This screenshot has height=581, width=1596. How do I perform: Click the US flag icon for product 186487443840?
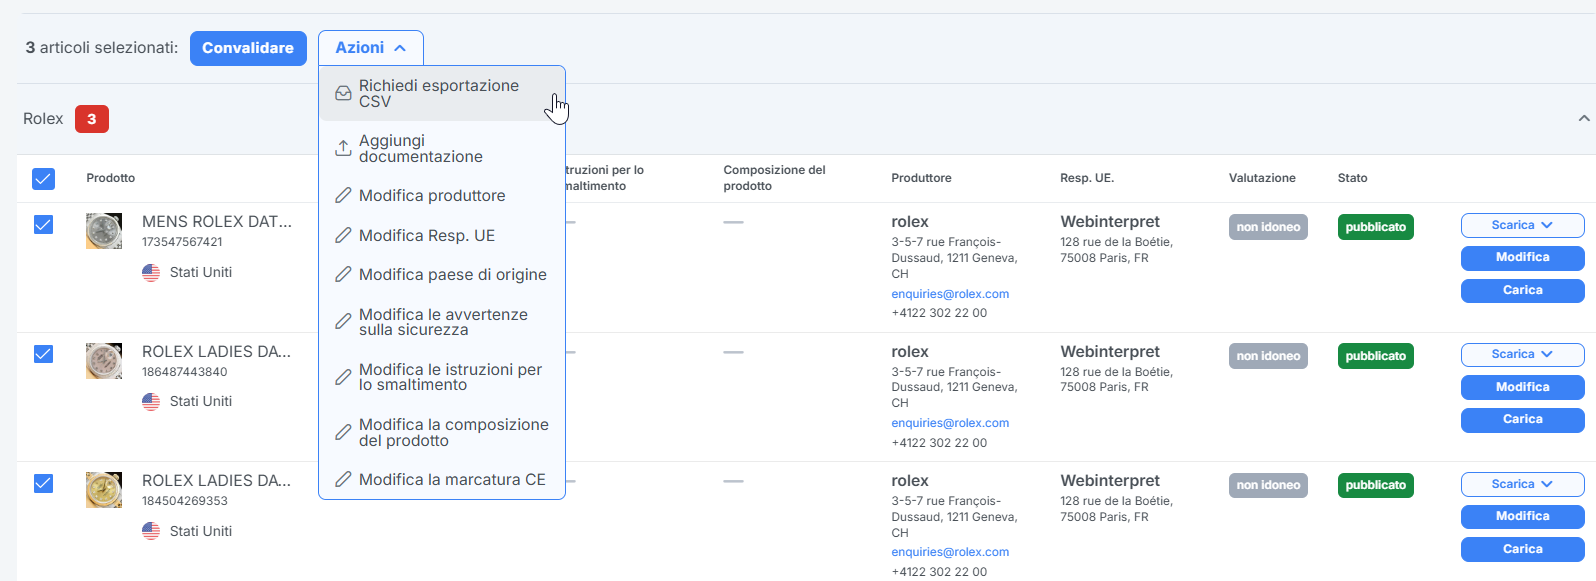151,402
